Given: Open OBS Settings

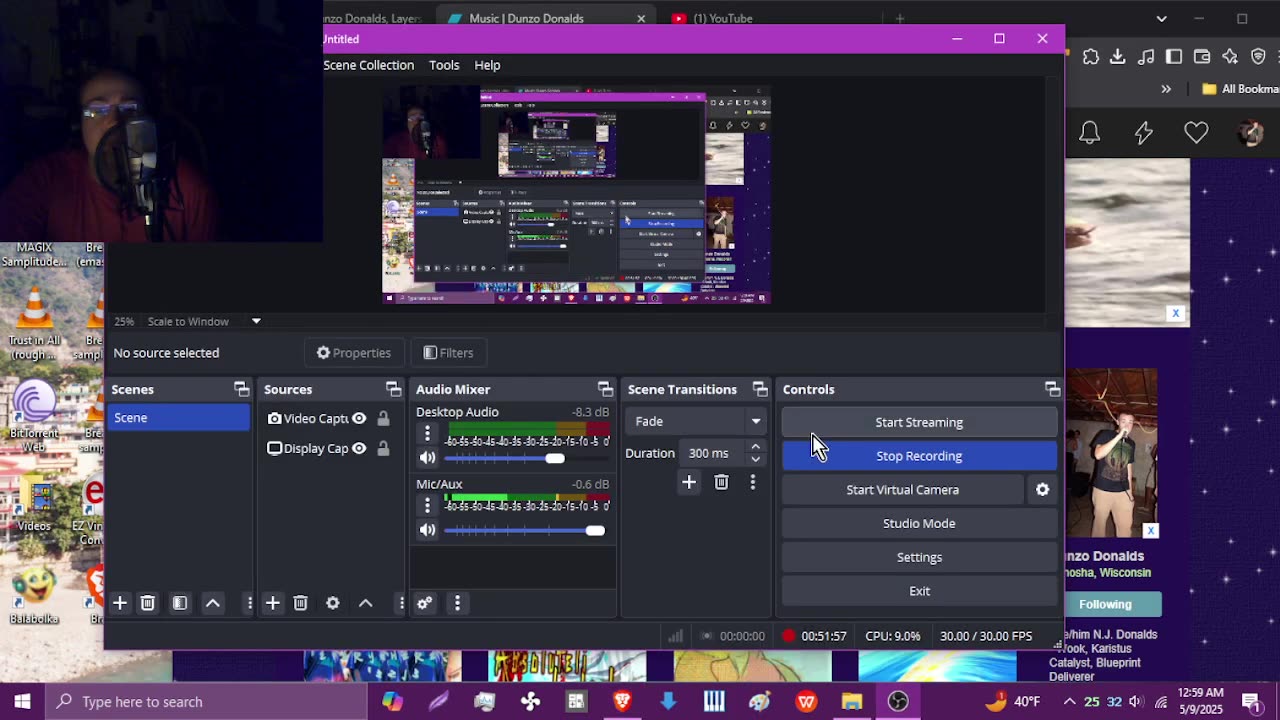Looking at the screenshot, I should coord(919,557).
